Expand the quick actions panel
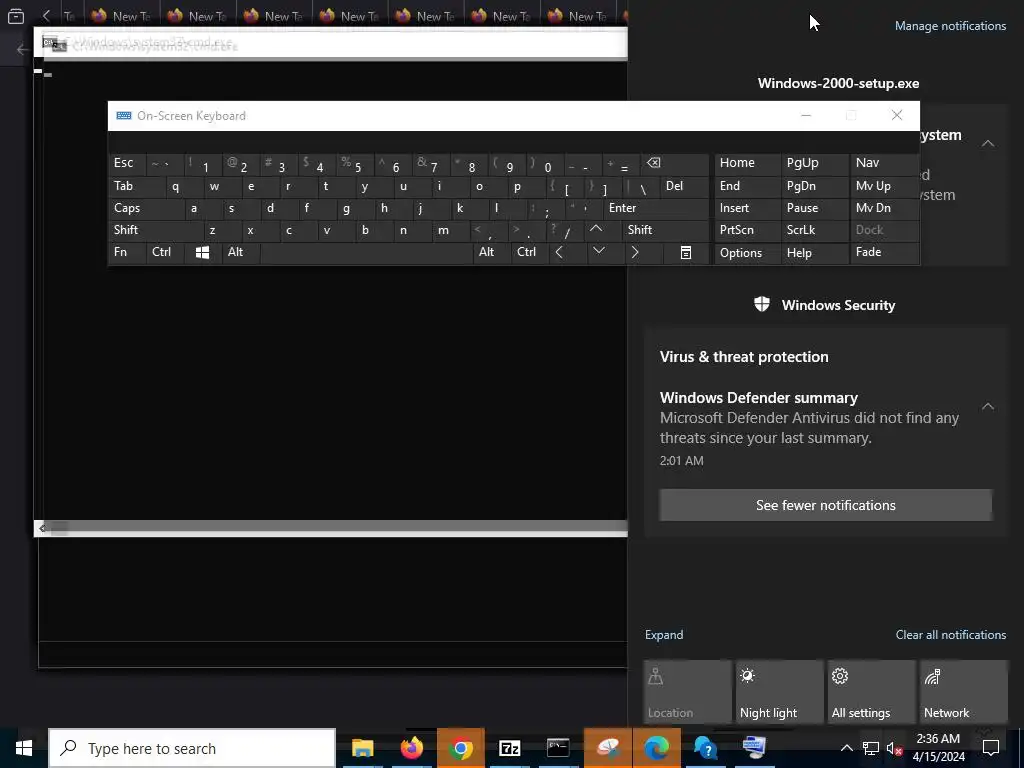The height and width of the screenshot is (768, 1024). click(664, 635)
